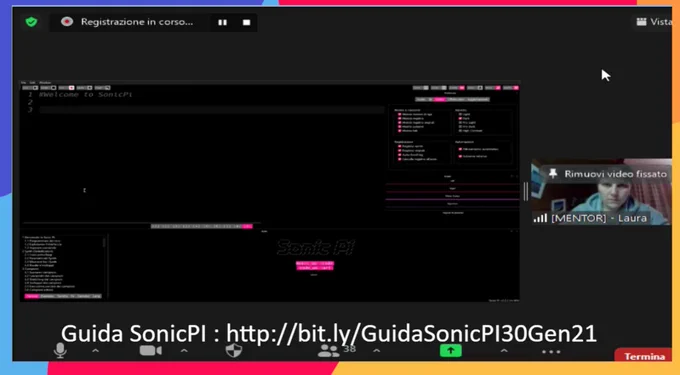
Task: Toggle the Zoom camera icon
Action: coord(150,350)
